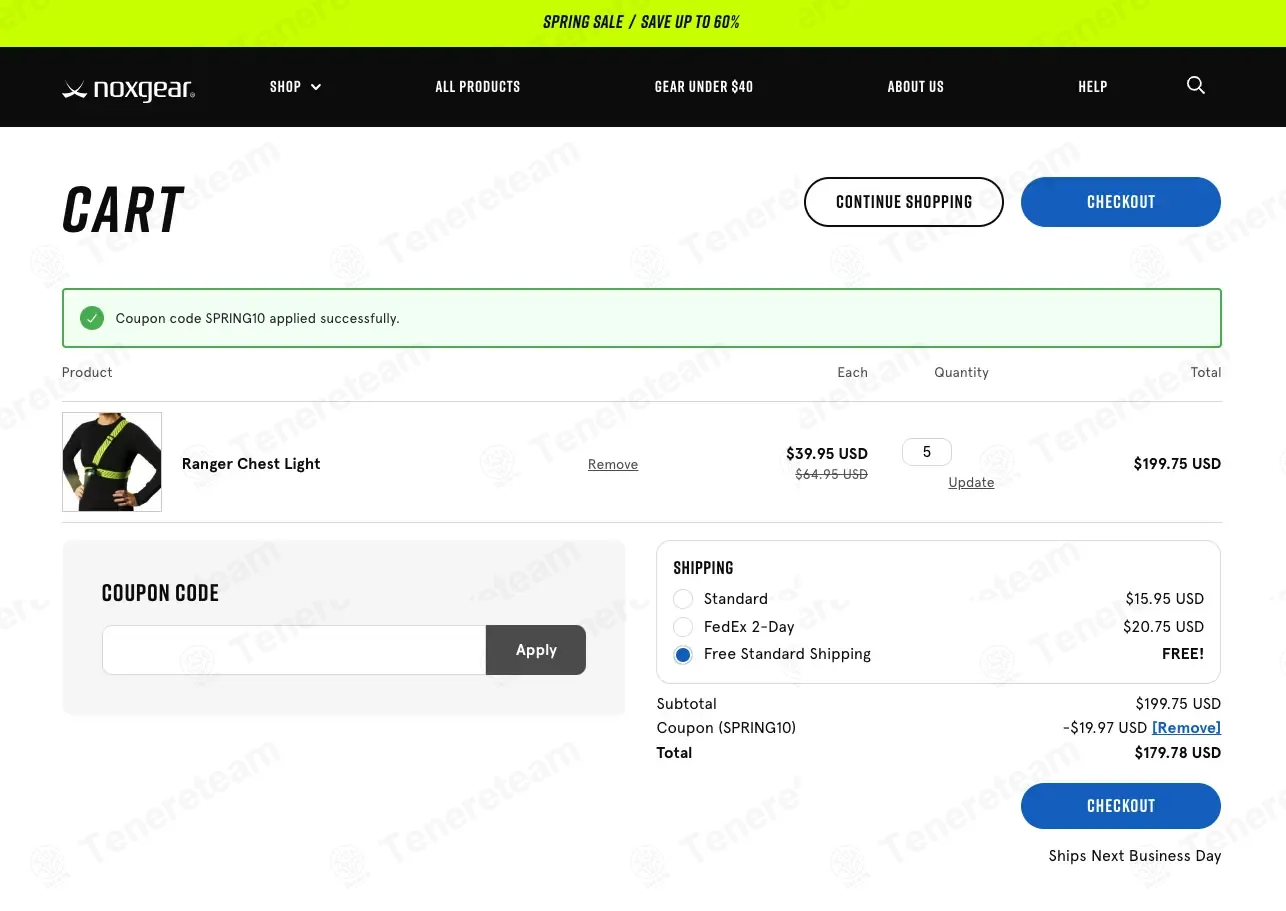Click the bottom Checkout button

pos(1121,806)
